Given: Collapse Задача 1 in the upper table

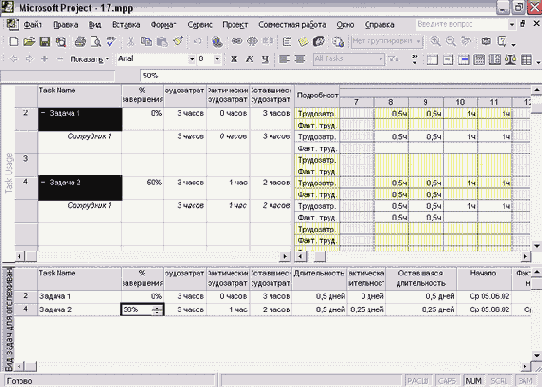Looking at the screenshot, I should tap(43, 113).
